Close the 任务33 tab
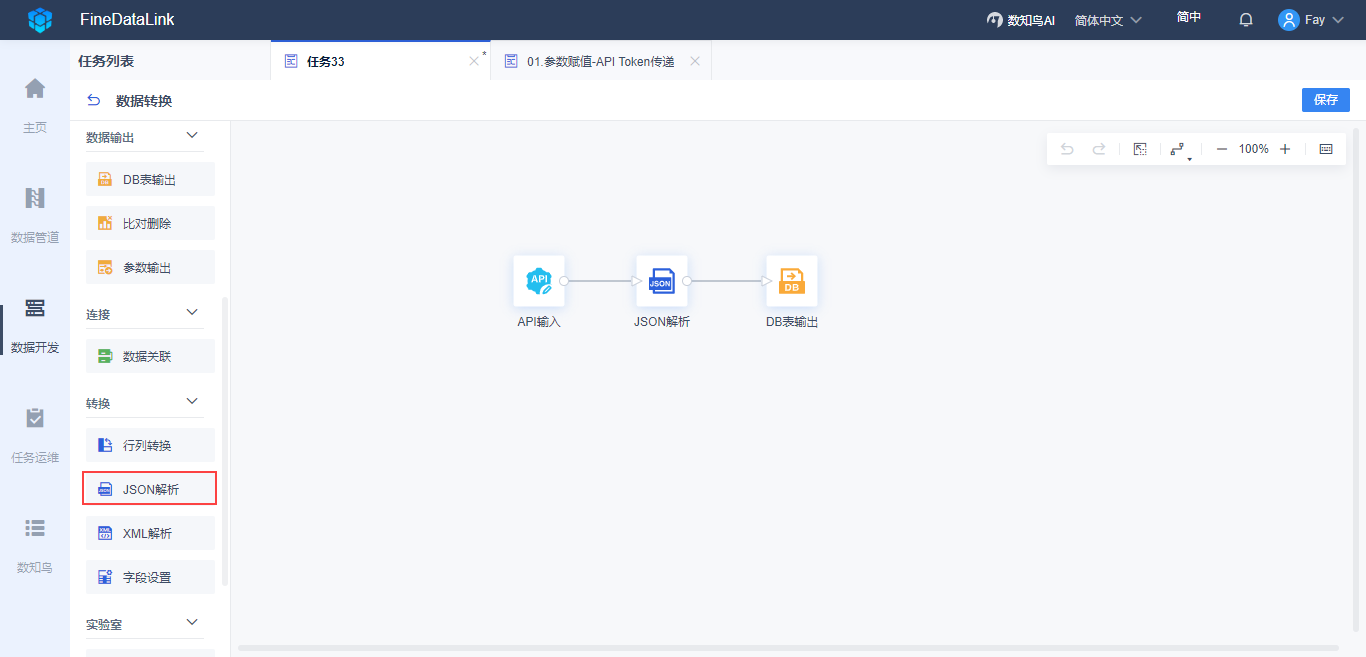This screenshot has width=1366, height=657. tap(474, 61)
